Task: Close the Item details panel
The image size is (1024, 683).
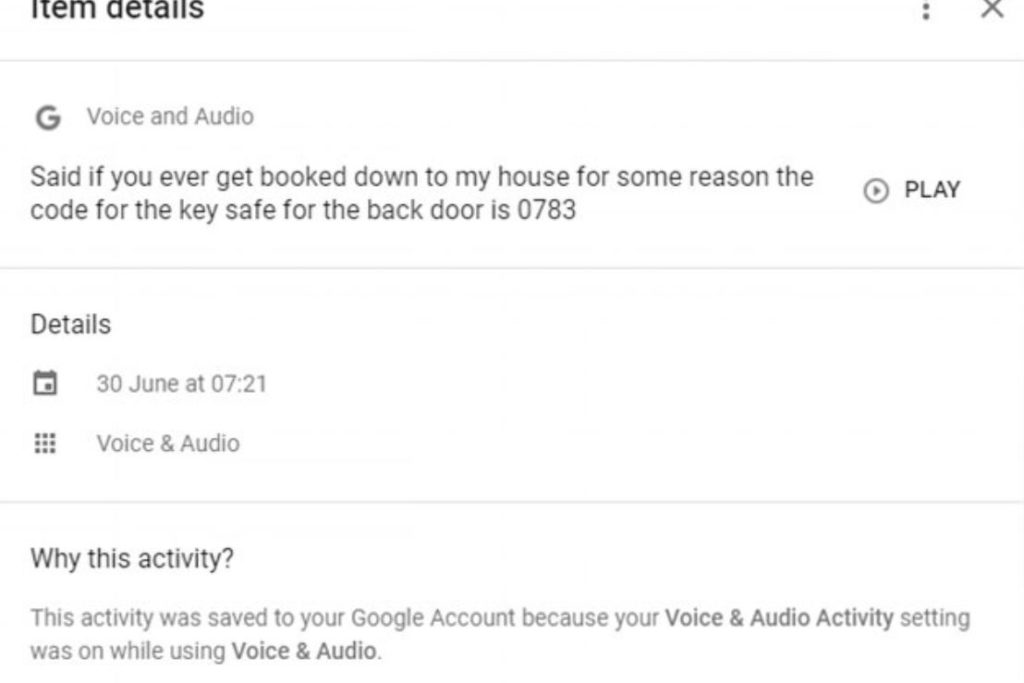Action: click(991, 10)
